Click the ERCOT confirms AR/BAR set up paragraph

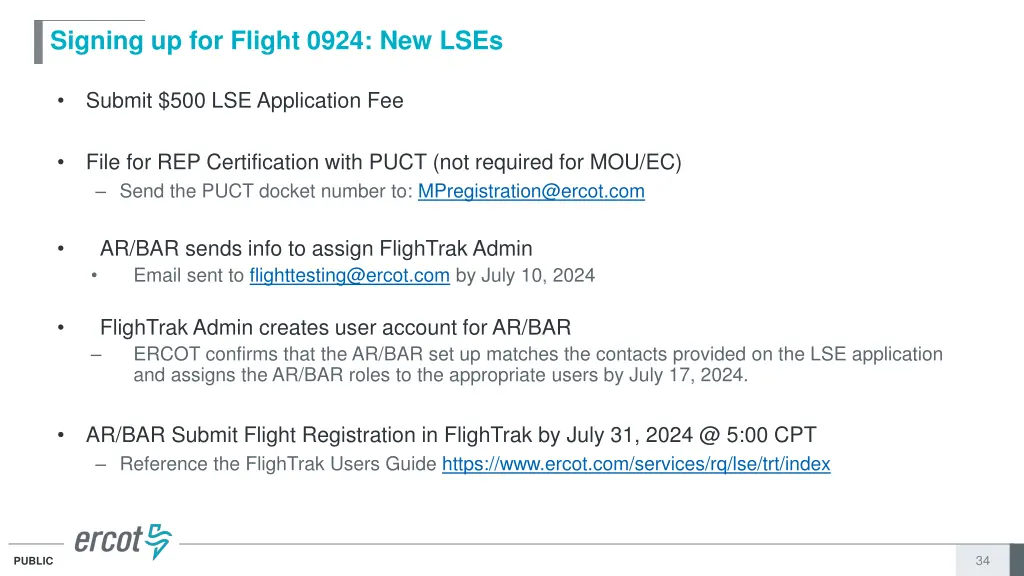(537, 365)
